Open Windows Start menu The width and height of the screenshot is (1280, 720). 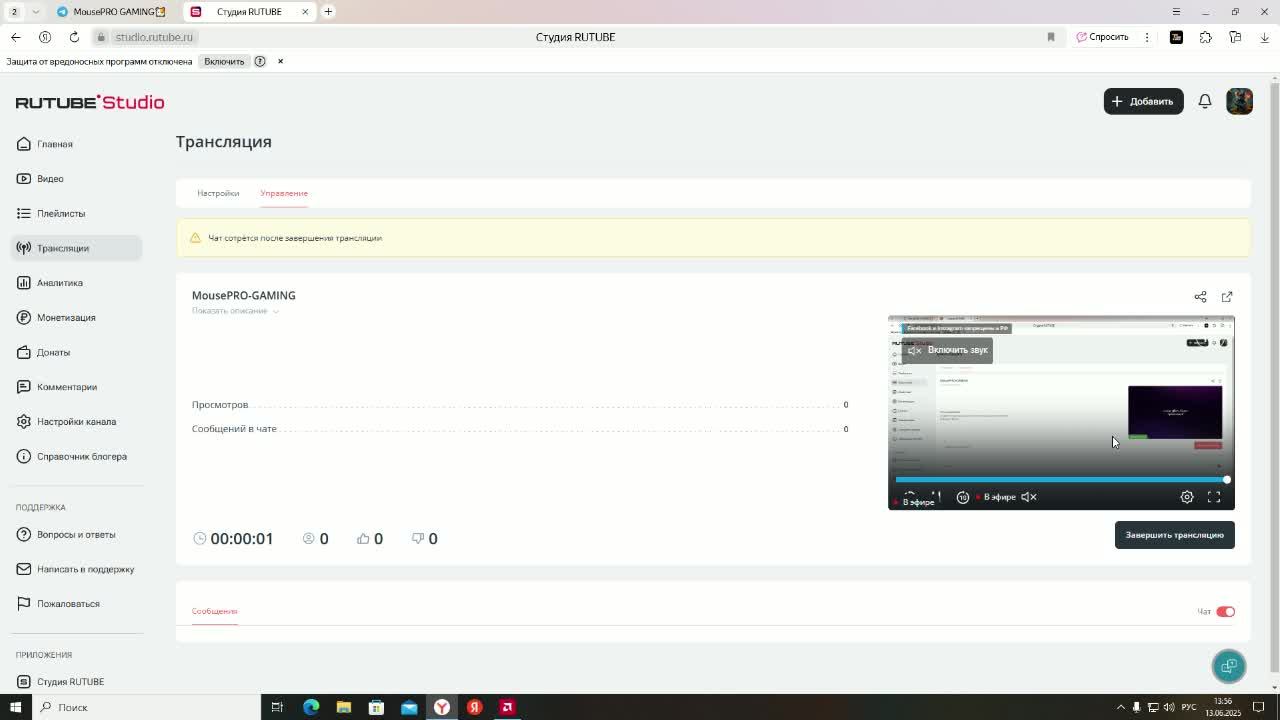15,707
